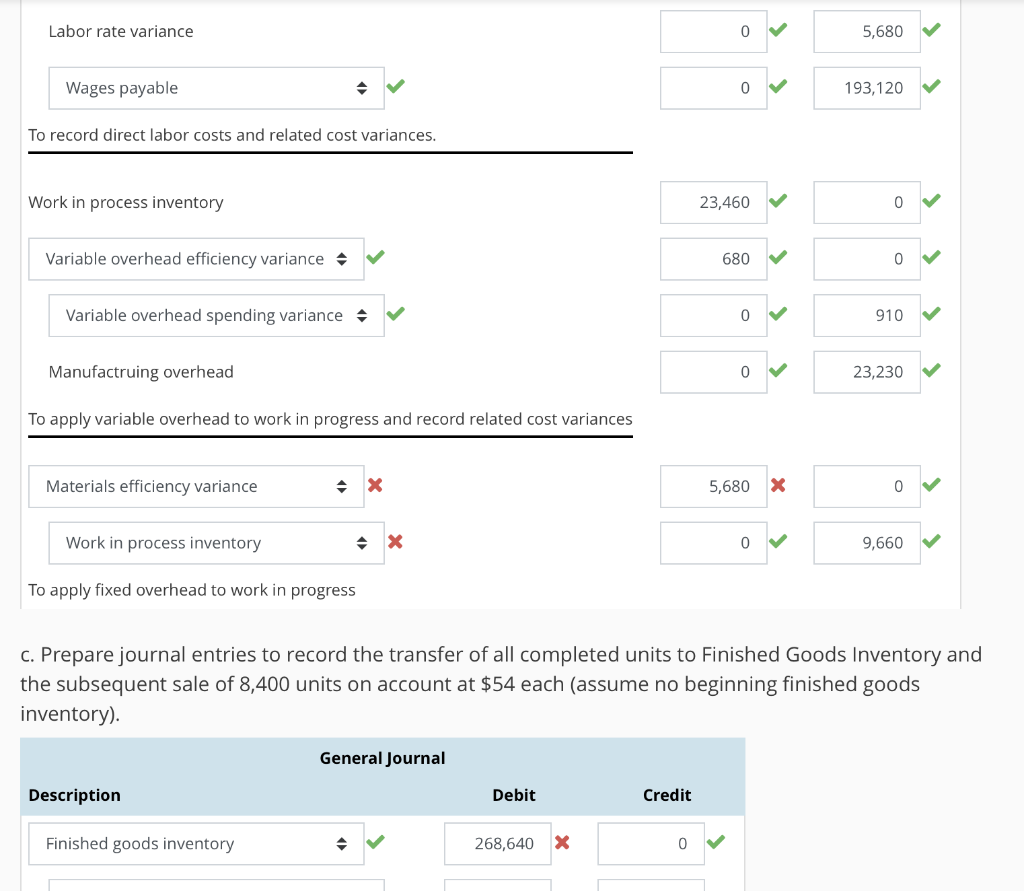The image size is (1024, 891).
Task: Click the green checkmark beside Wages payable
Action: 395,87
